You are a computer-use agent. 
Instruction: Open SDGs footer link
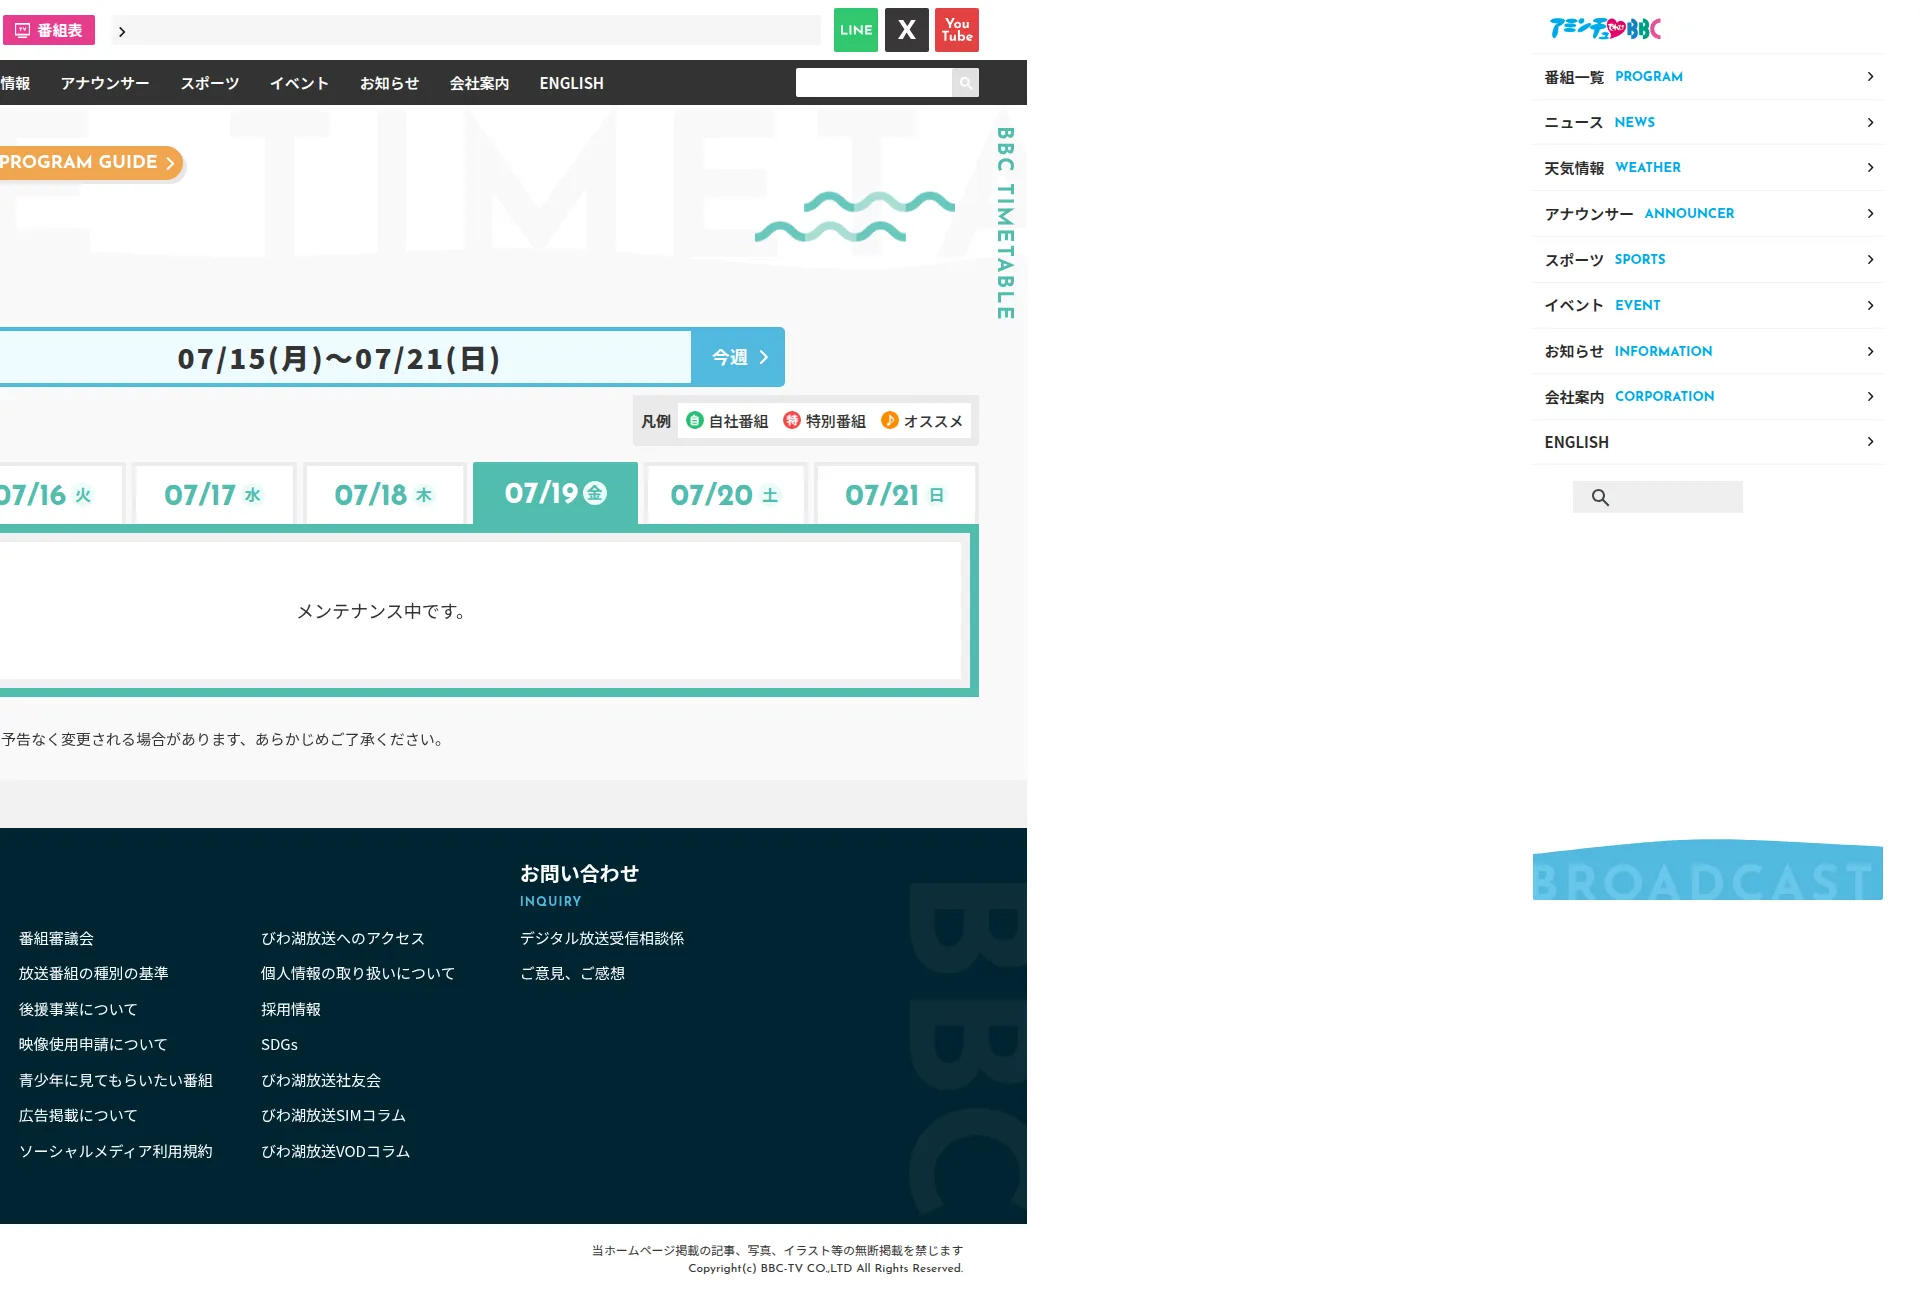pos(279,1044)
